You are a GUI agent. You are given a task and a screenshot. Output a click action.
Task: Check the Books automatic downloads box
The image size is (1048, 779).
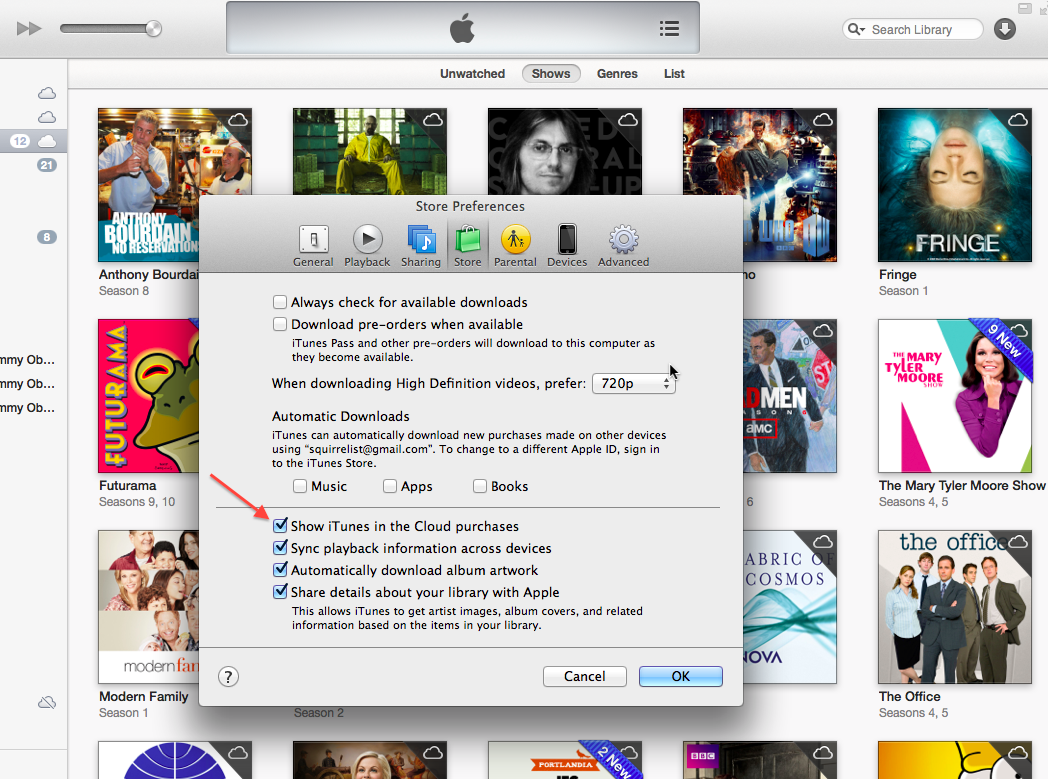[480, 486]
